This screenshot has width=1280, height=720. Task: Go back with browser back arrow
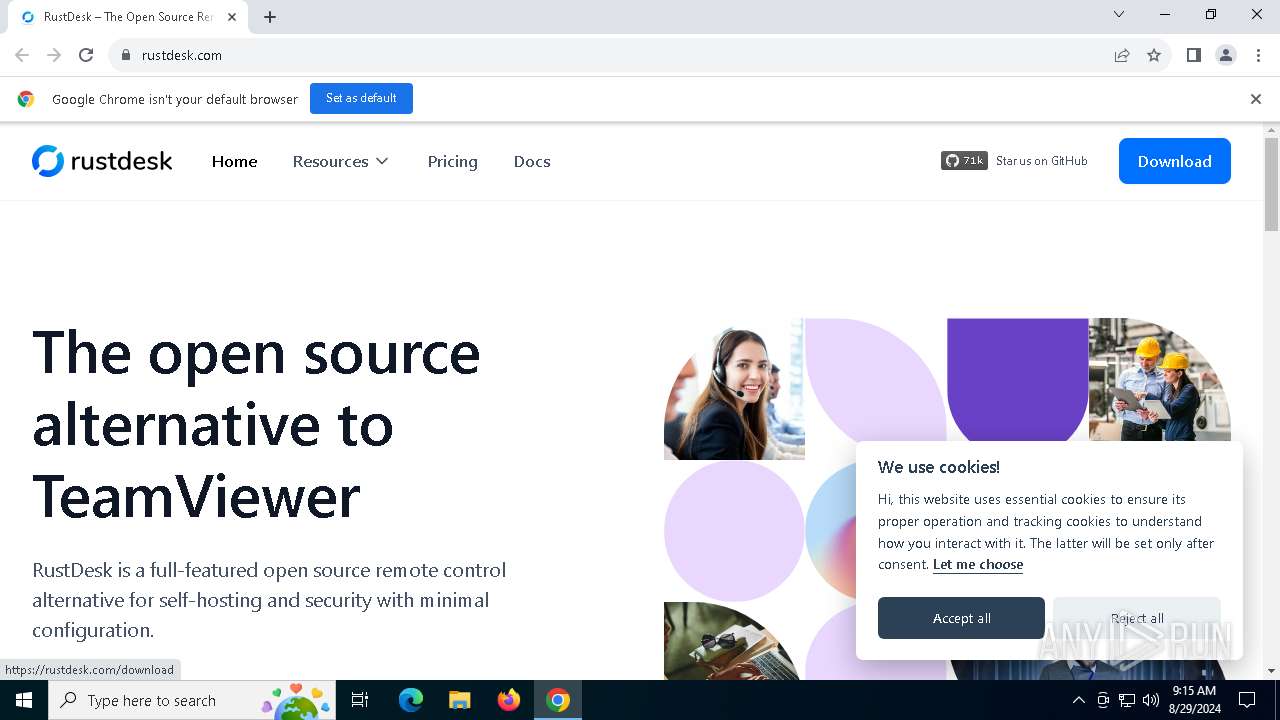point(22,55)
